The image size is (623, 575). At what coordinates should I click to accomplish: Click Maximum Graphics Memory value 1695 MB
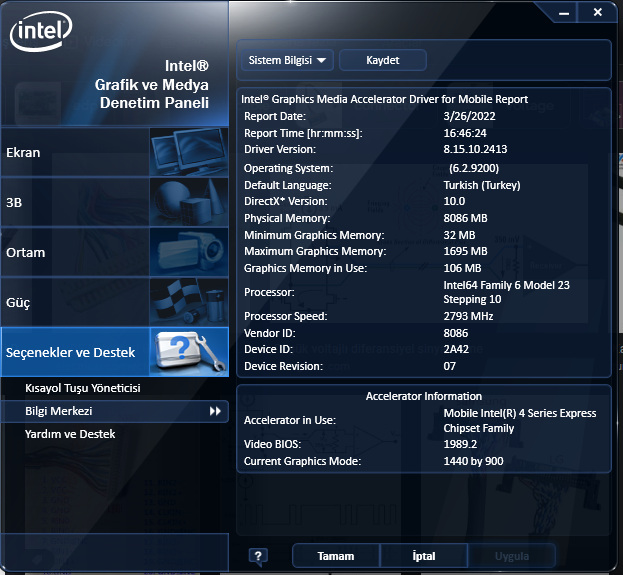pos(465,251)
